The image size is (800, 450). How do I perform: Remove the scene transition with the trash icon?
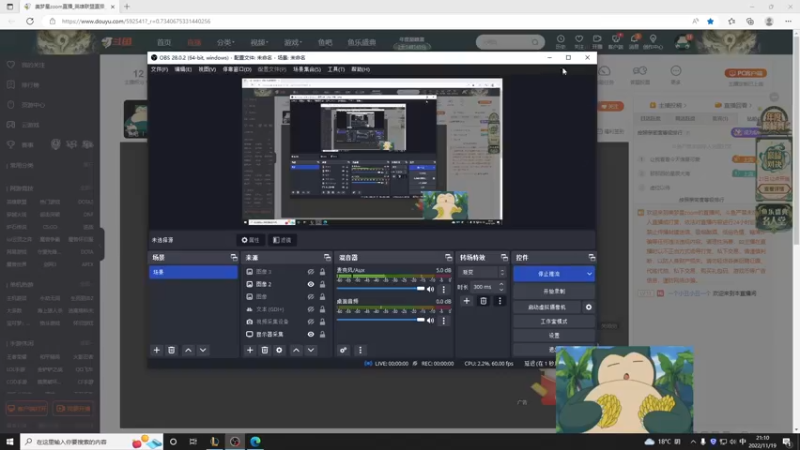tap(483, 301)
